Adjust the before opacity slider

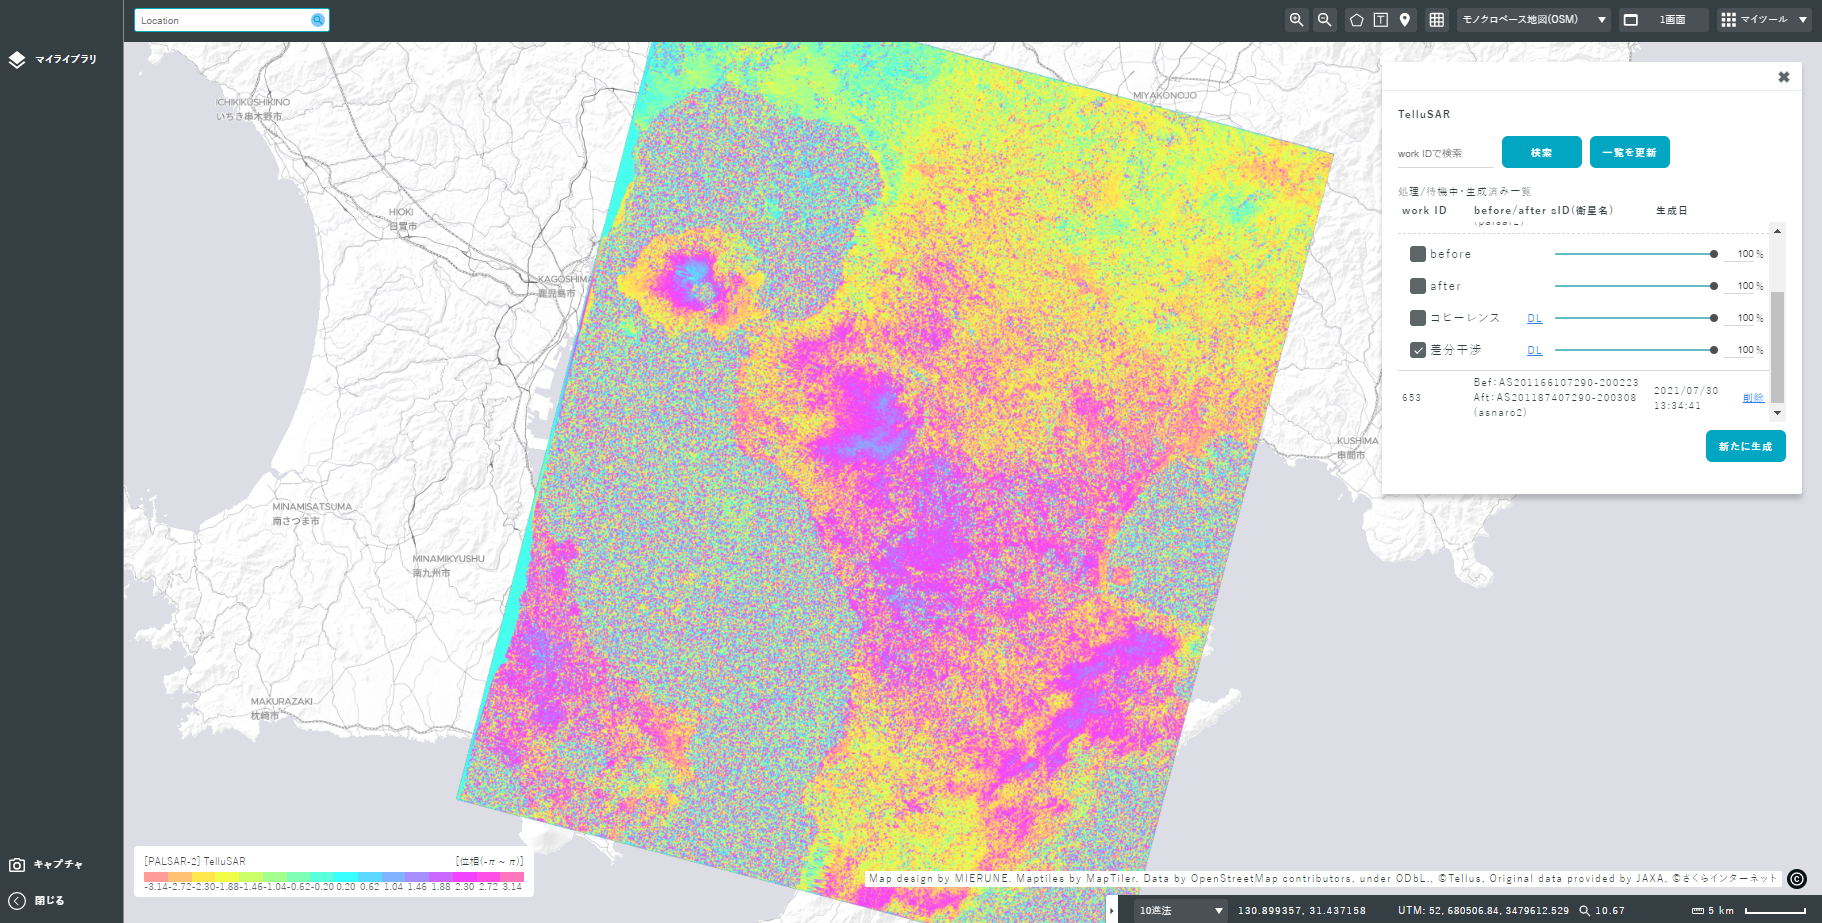coord(1636,254)
